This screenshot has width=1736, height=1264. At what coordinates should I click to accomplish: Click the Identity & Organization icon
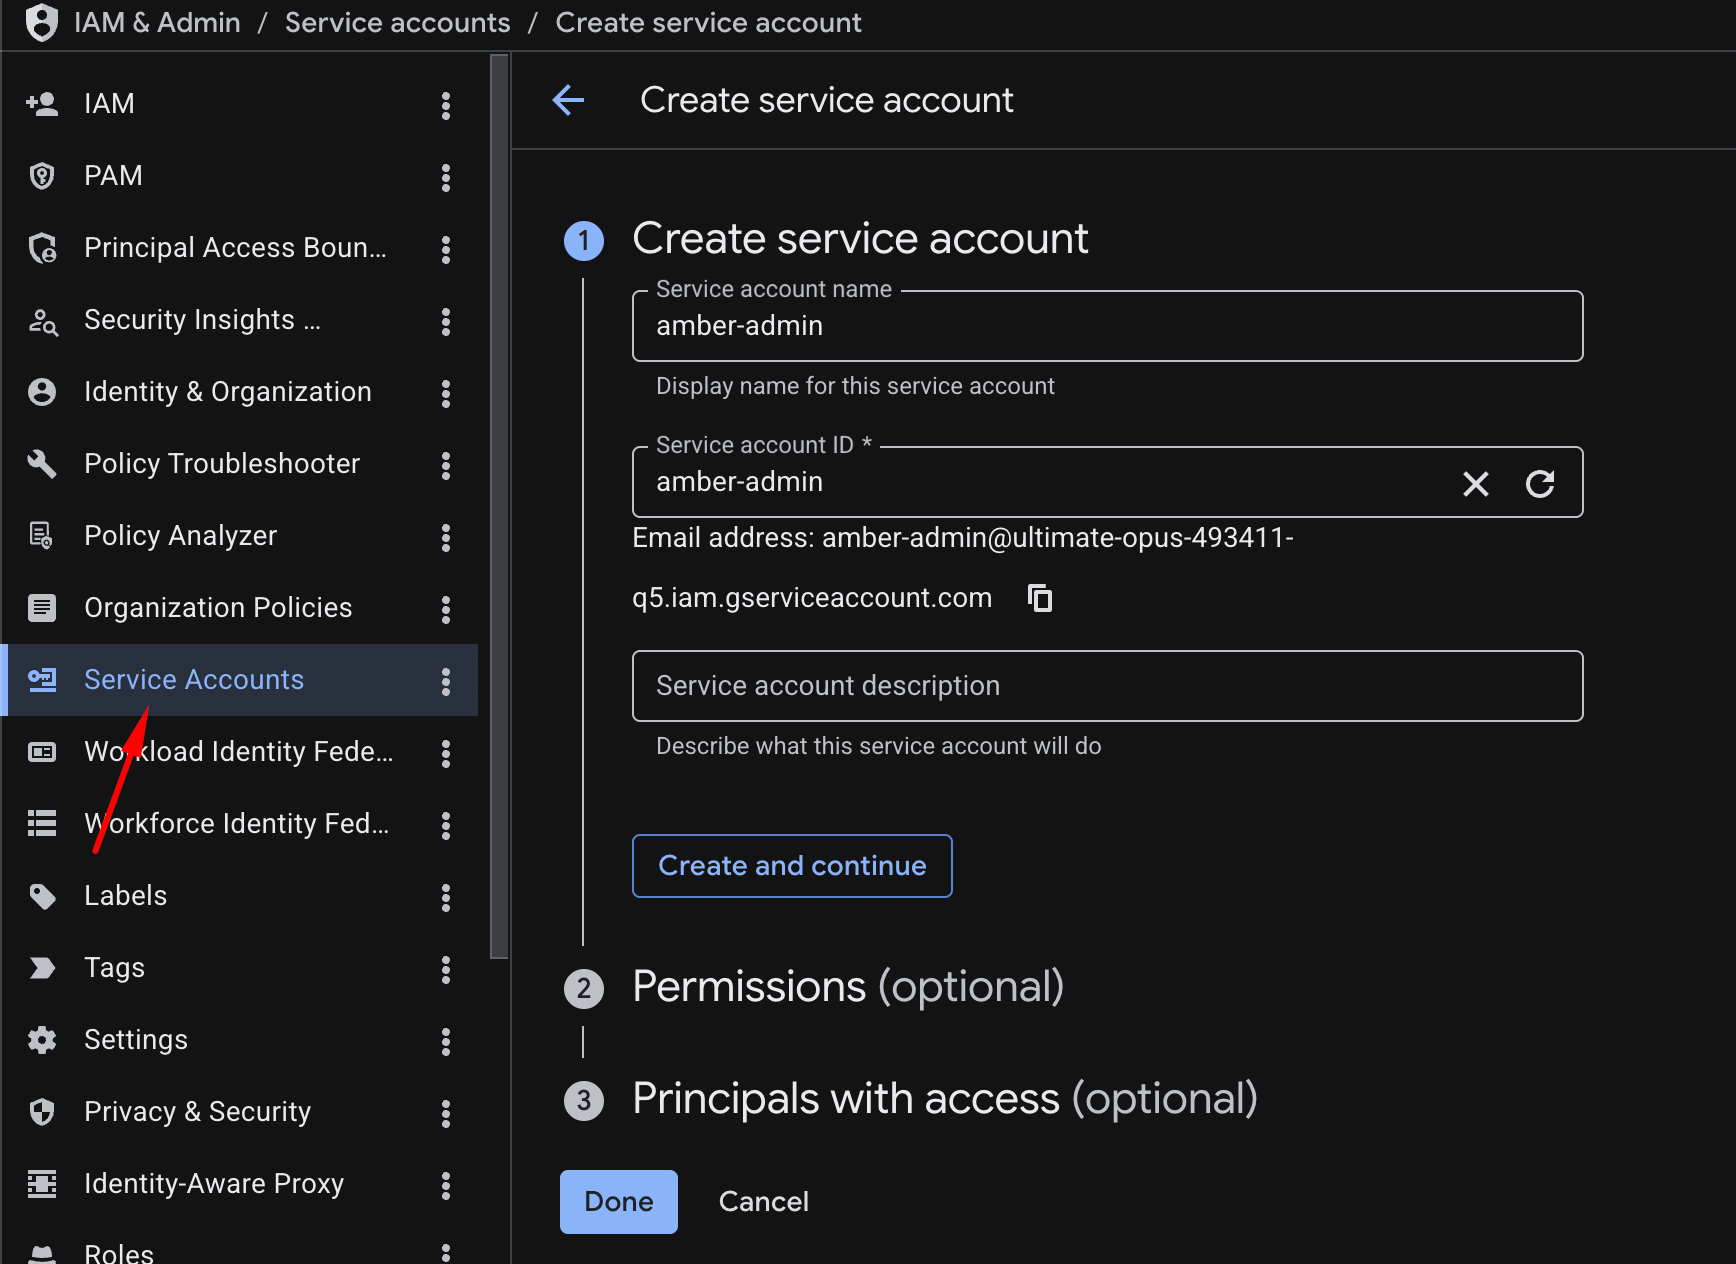[42, 392]
